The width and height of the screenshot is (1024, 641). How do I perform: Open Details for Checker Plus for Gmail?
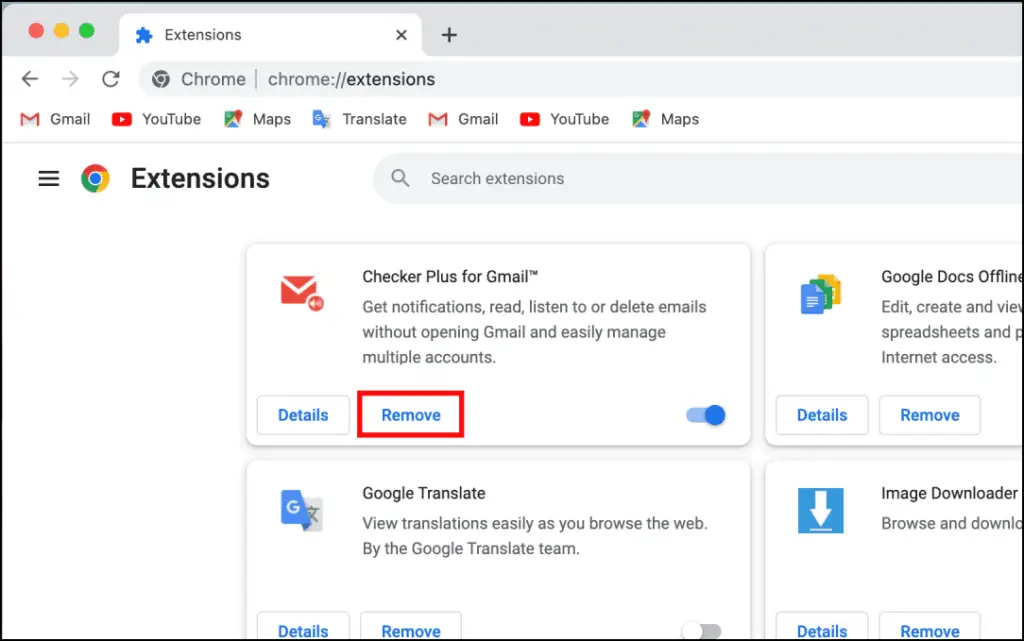[x=303, y=415]
